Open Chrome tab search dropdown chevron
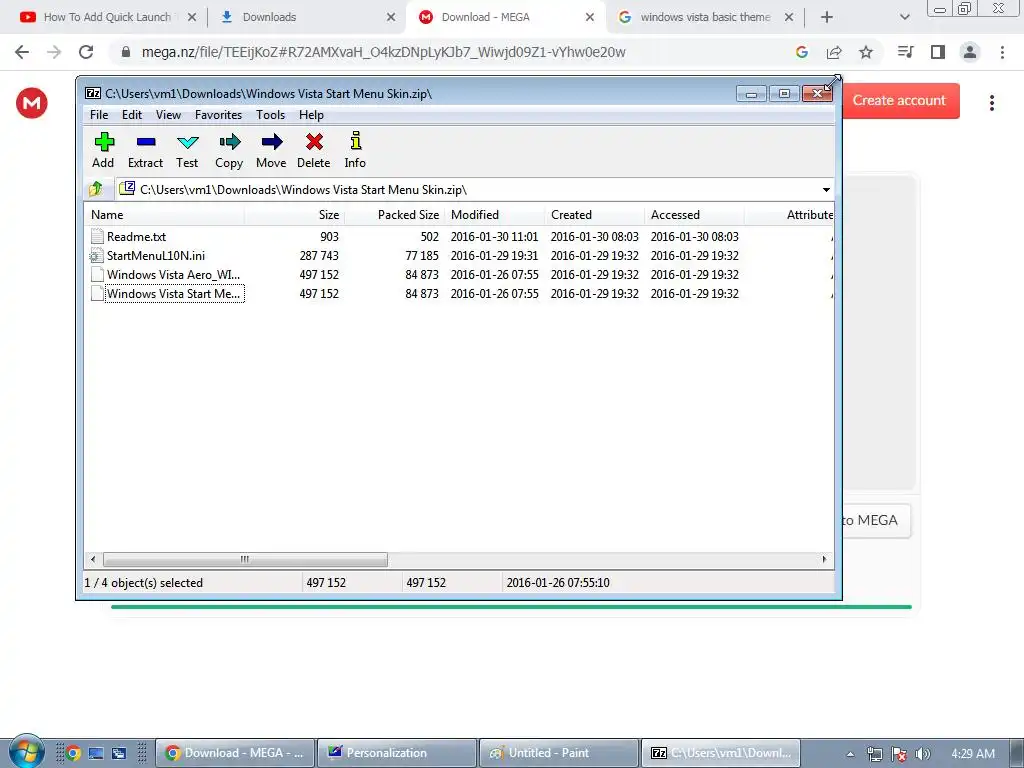Screen dimensions: 1024x768 click(904, 17)
